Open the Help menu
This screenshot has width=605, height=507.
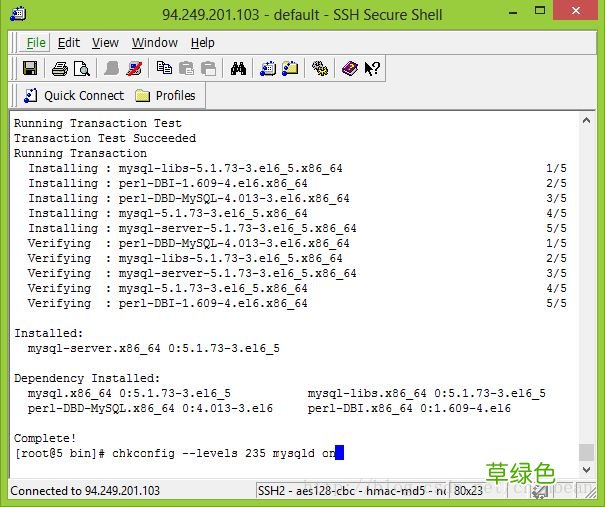[x=203, y=42]
